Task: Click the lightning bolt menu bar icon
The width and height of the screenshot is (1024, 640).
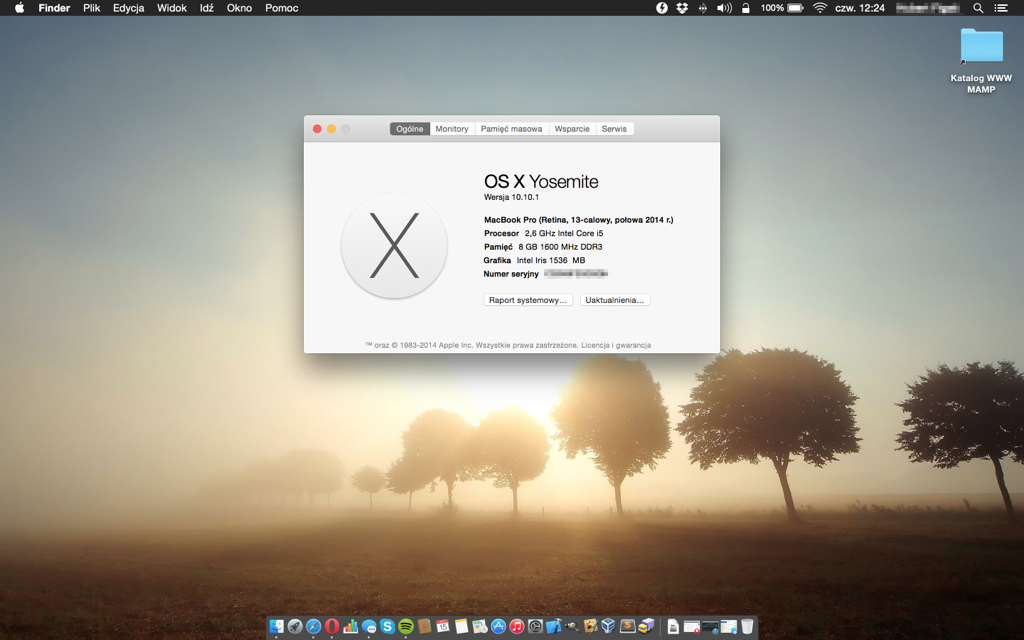Action: (662, 8)
